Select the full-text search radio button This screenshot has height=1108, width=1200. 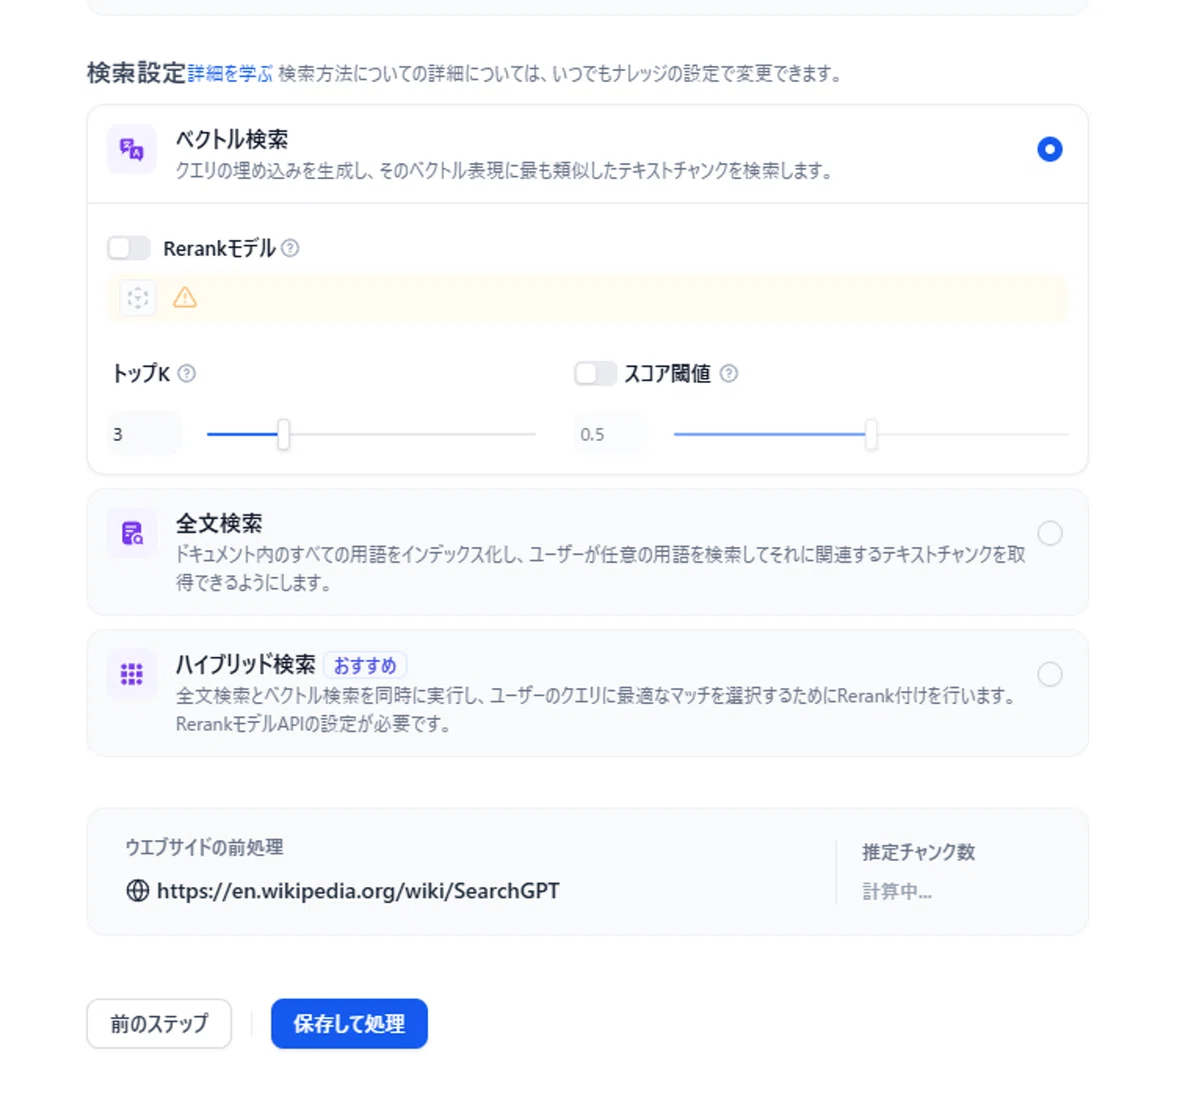pos(1050,533)
